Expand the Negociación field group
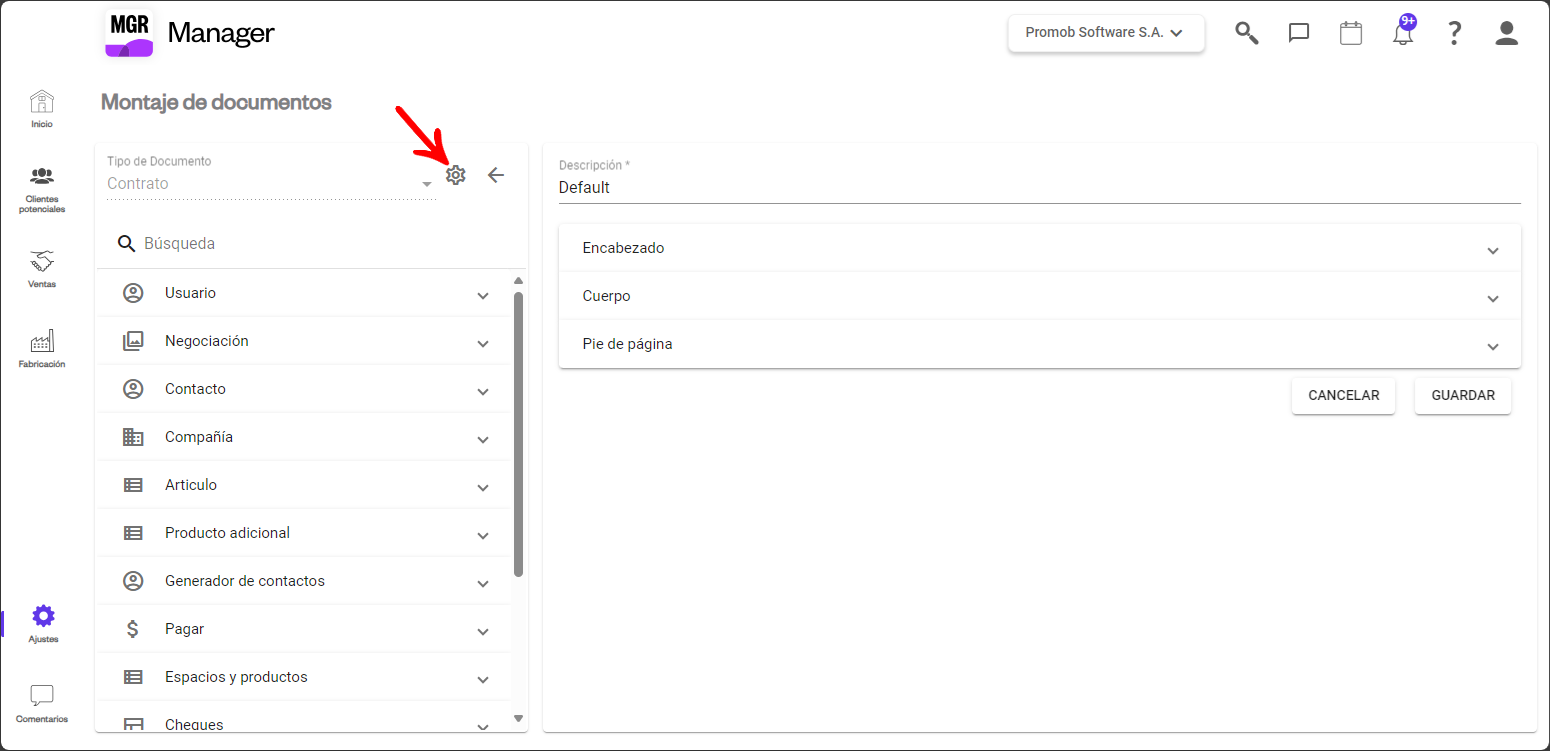Image resolution: width=1550 pixels, height=751 pixels. (x=305, y=341)
